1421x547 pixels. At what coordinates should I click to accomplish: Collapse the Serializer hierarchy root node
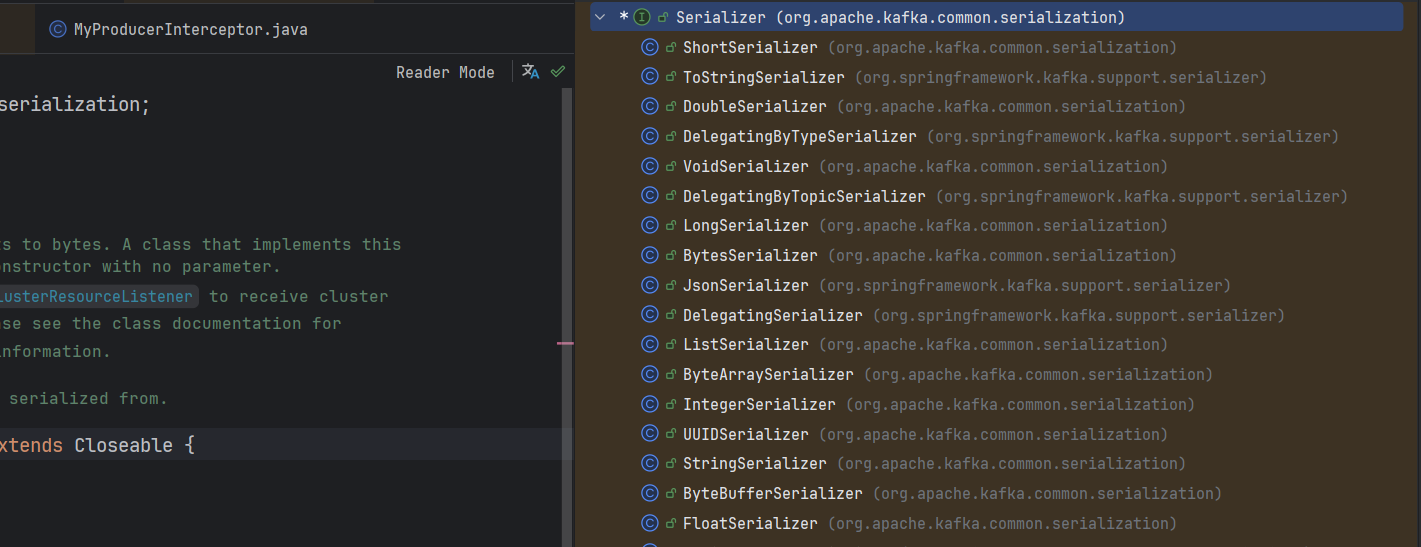point(600,17)
